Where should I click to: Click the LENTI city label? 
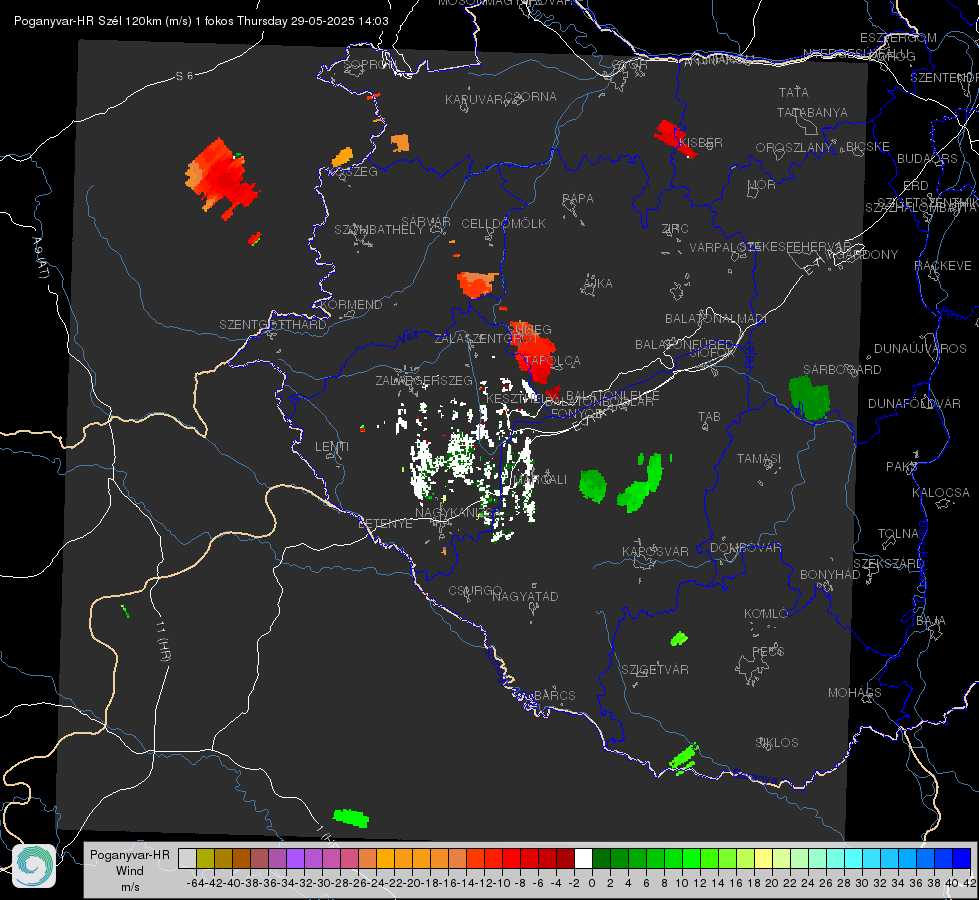332,447
